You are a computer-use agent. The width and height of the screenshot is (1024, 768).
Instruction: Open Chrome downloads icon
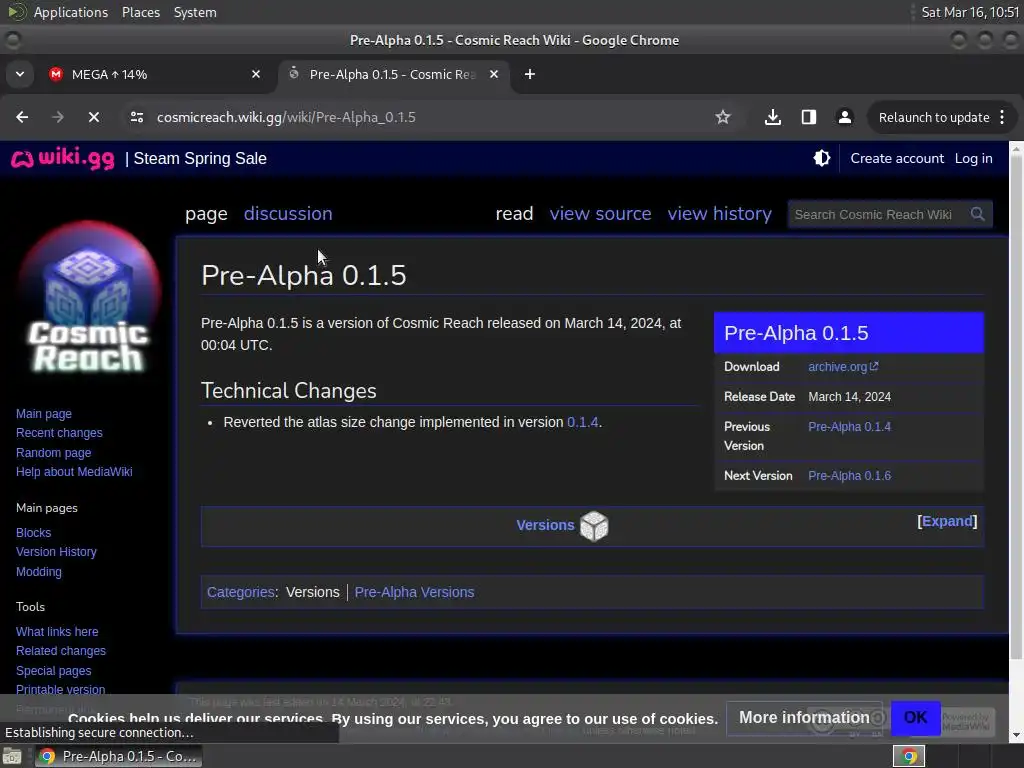point(773,117)
